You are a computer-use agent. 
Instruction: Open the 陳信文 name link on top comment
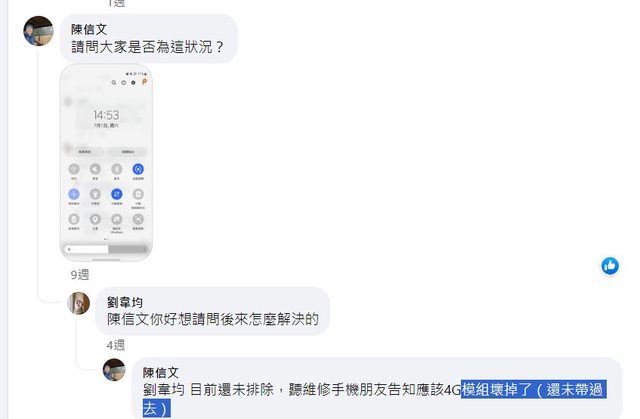[x=89, y=29]
